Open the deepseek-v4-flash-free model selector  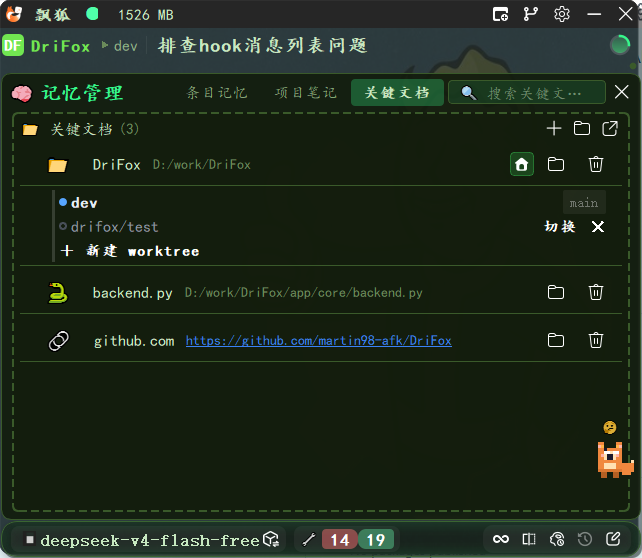pos(150,540)
